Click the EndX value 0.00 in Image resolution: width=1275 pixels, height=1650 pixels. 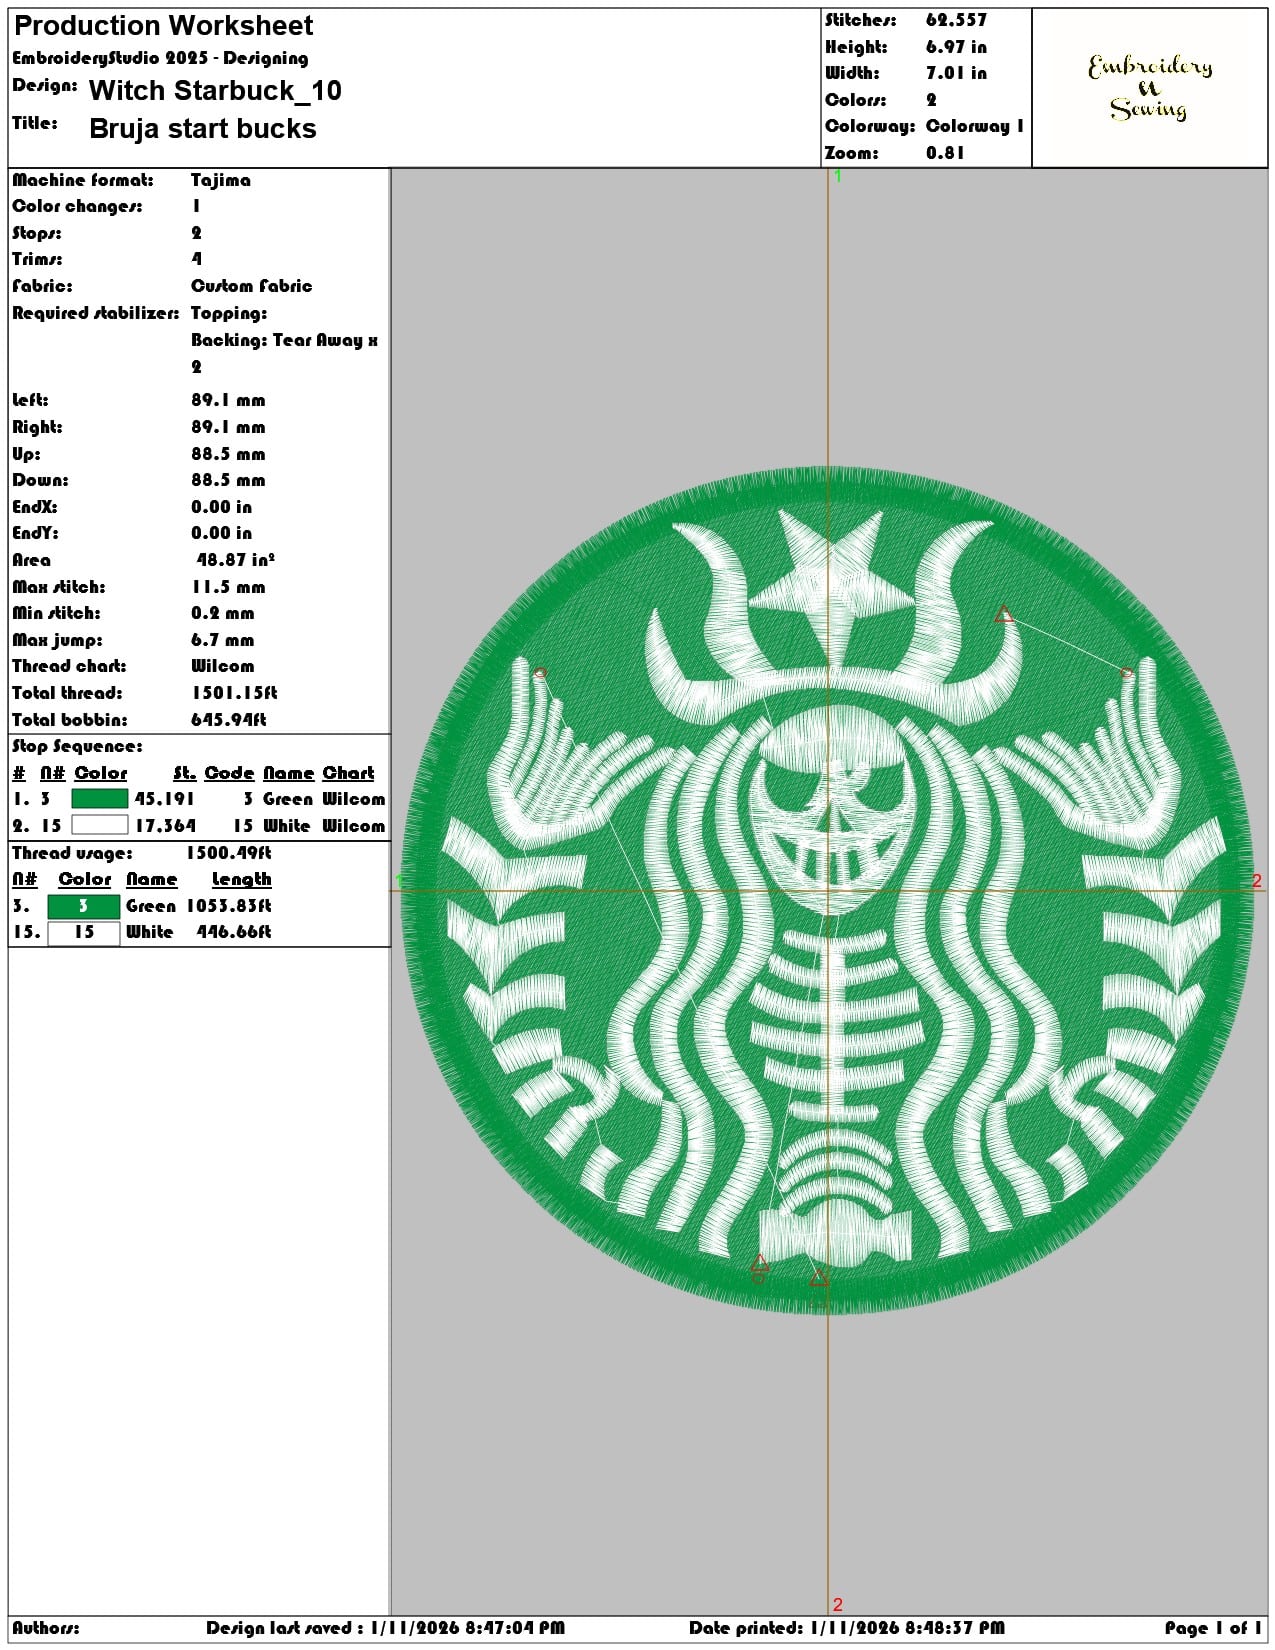click(222, 507)
